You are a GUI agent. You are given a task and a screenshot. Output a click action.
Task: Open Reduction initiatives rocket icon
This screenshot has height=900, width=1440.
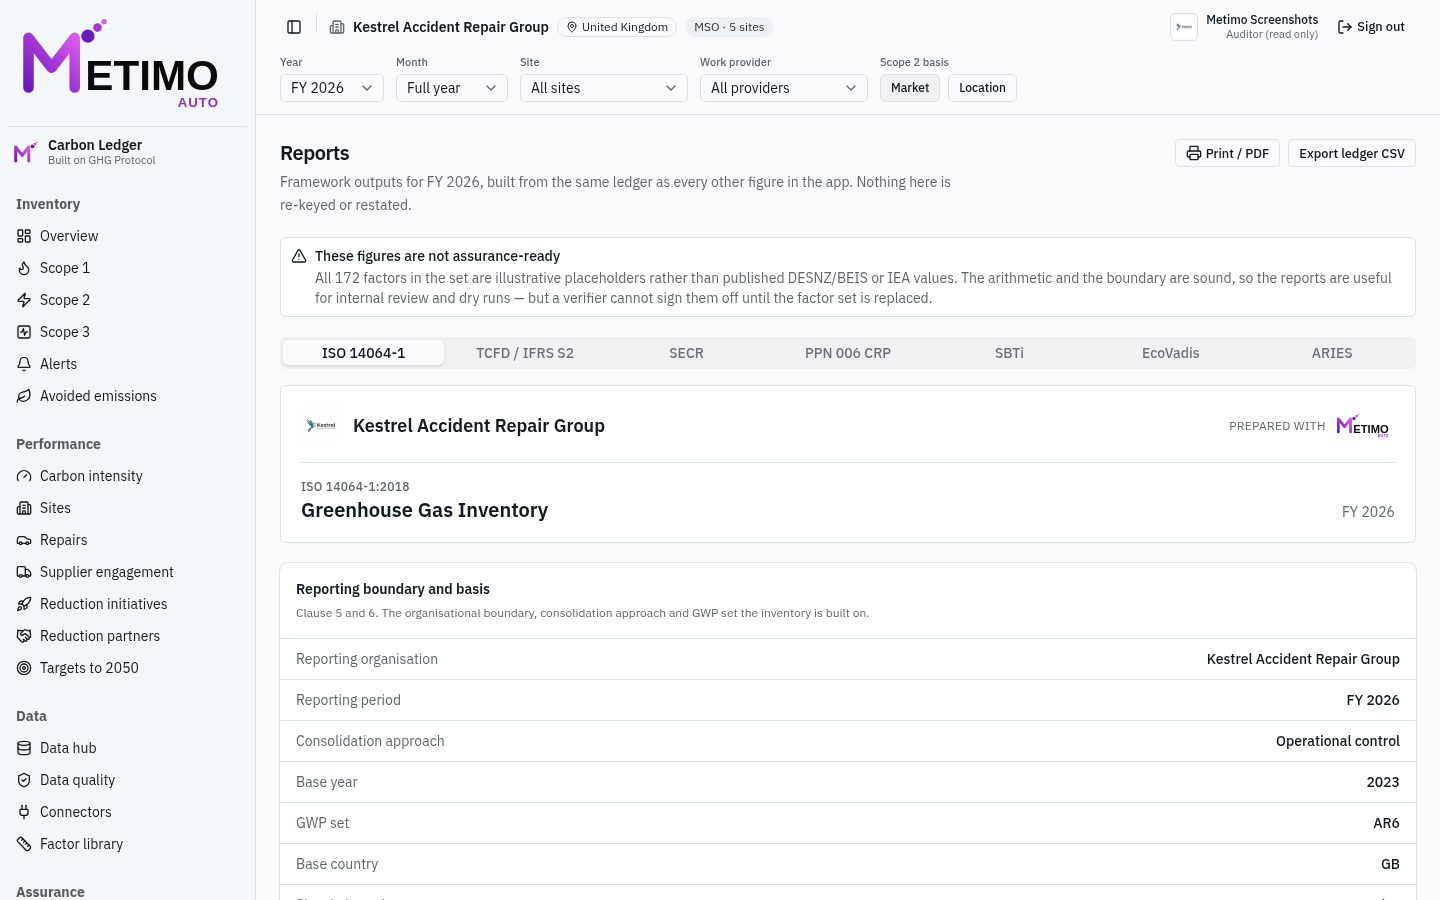point(24,604)
